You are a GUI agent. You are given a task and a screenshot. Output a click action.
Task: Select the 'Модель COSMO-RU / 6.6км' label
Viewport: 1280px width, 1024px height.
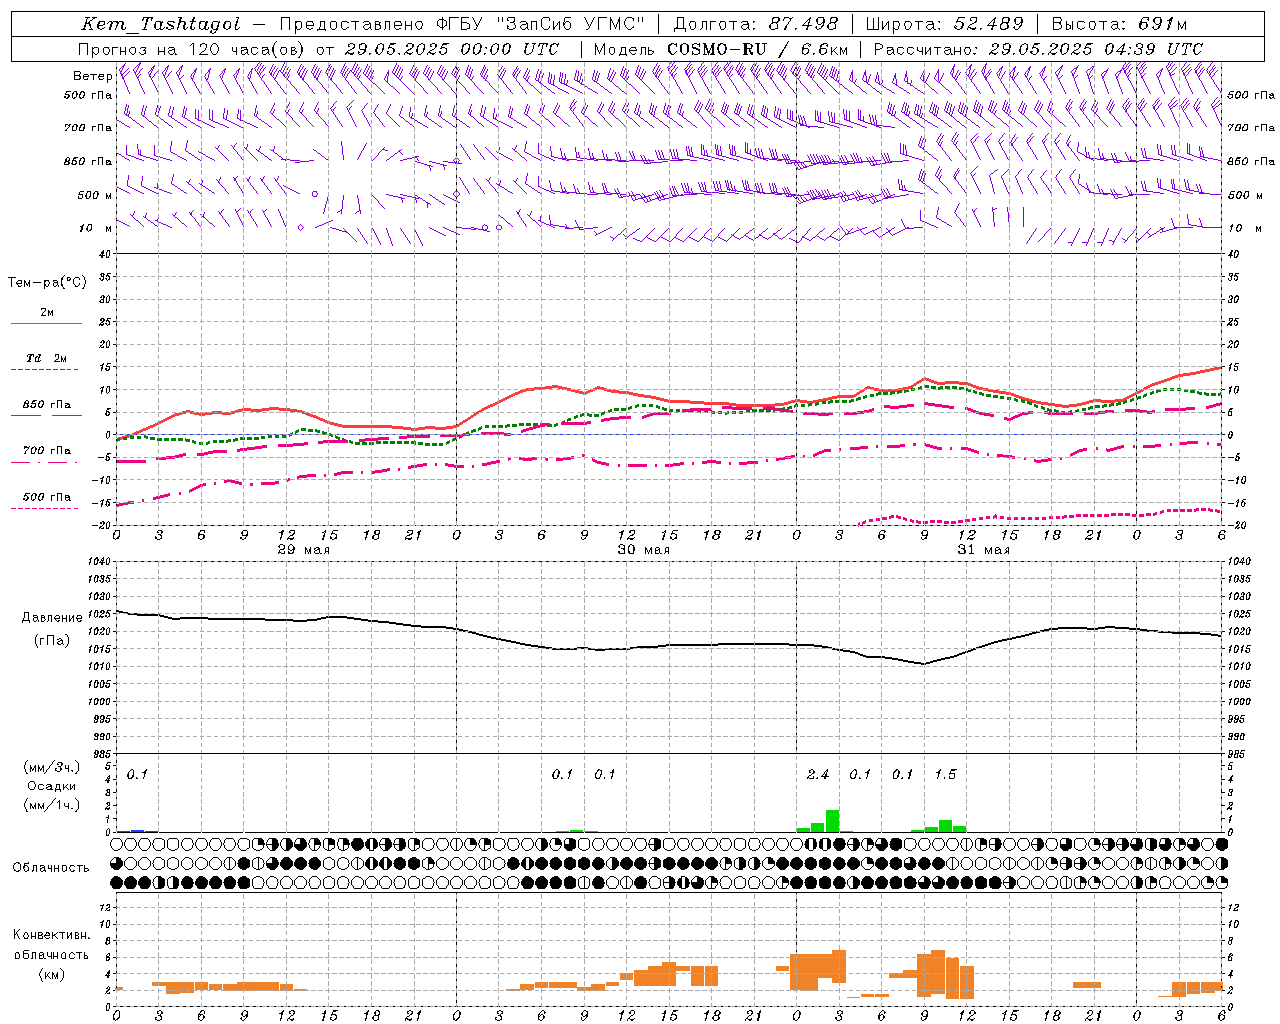click(721, 49)
